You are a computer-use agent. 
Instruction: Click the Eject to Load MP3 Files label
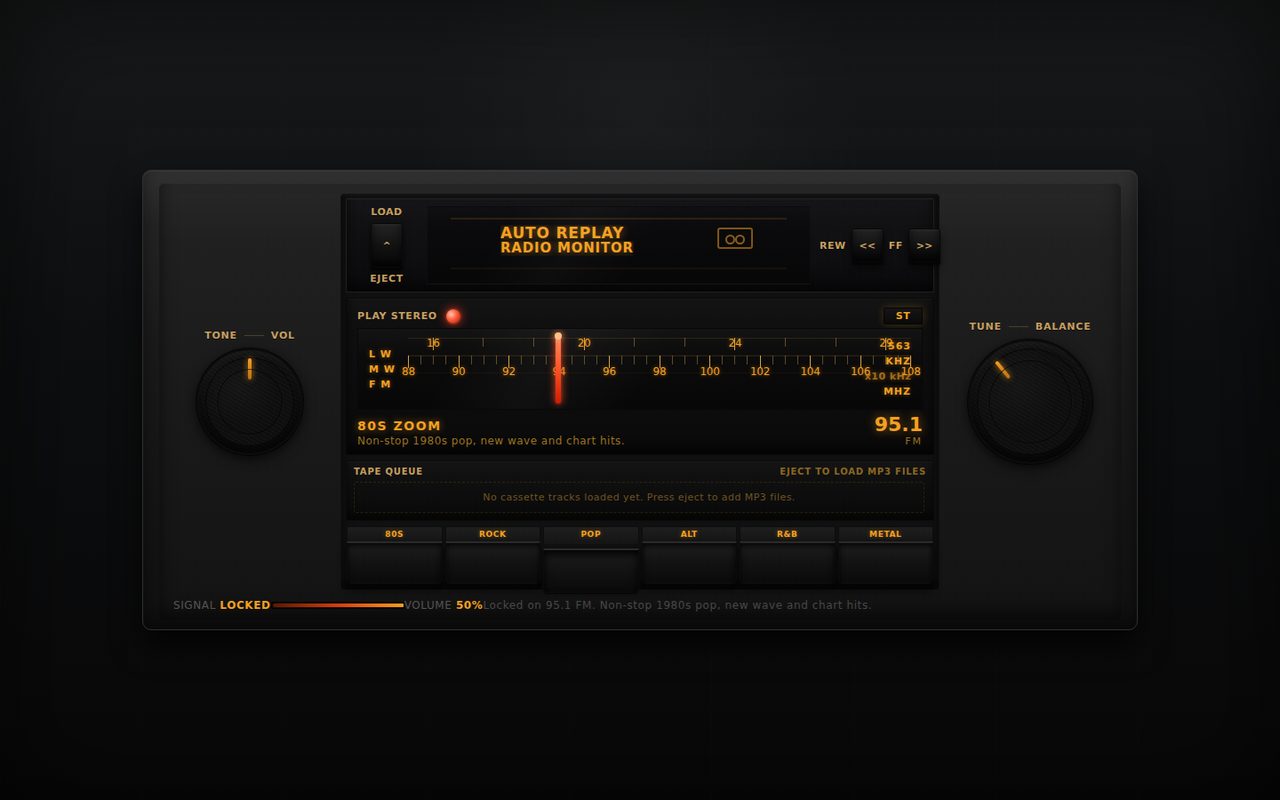853,471
